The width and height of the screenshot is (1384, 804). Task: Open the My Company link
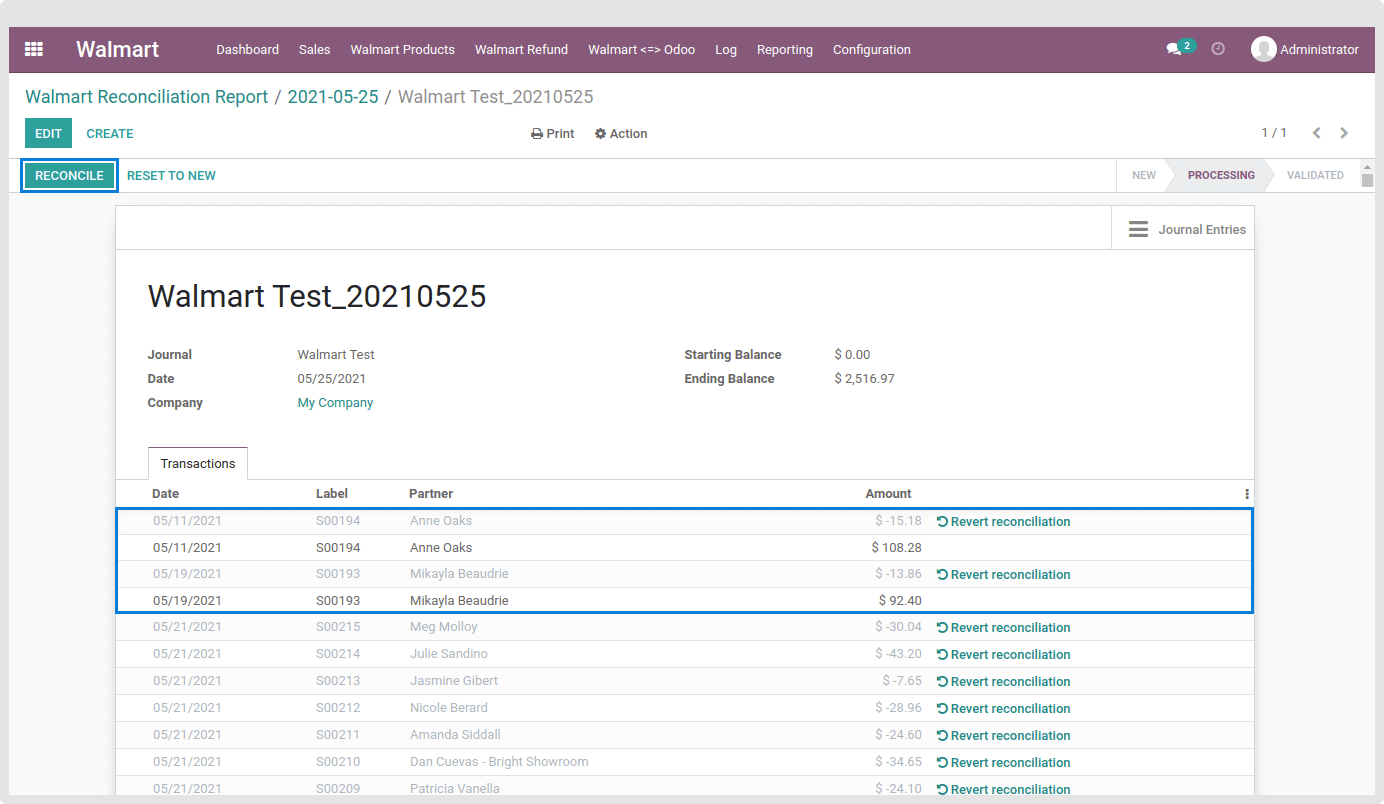(x=335, y=403)
